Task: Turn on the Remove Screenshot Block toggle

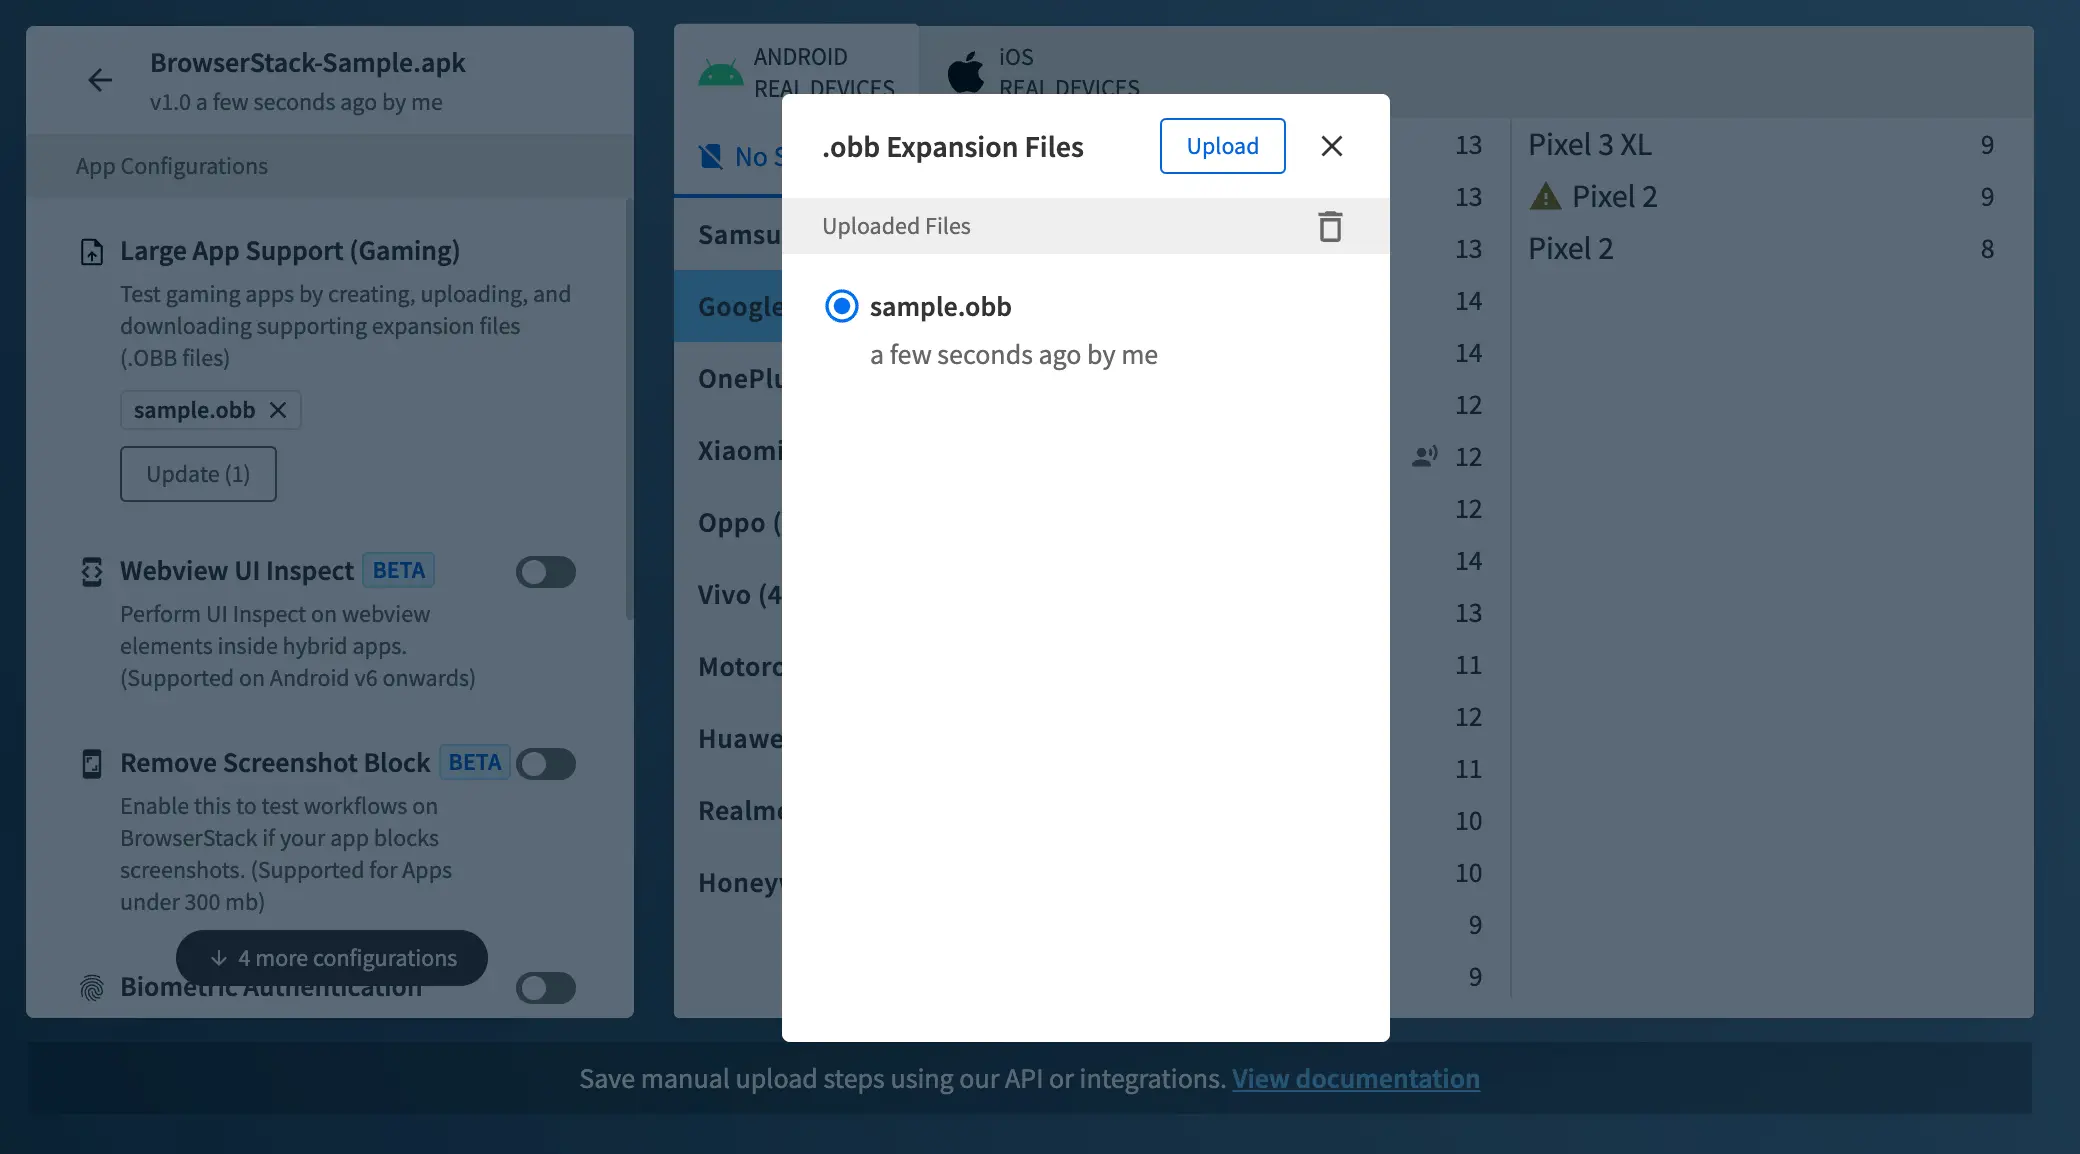Action: pyautogui.click(x=545, y=764)
